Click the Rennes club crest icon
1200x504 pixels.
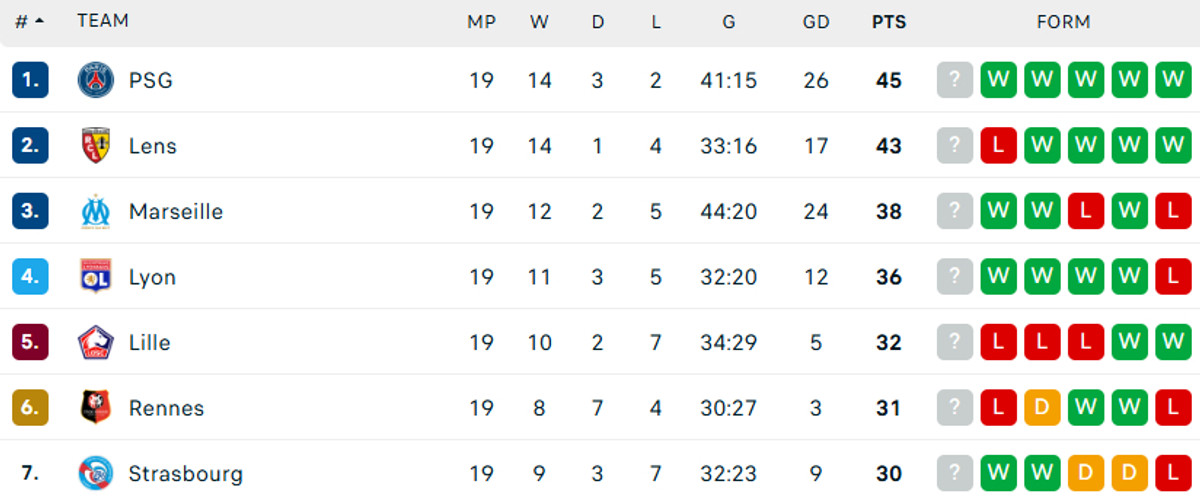[96, 408]
